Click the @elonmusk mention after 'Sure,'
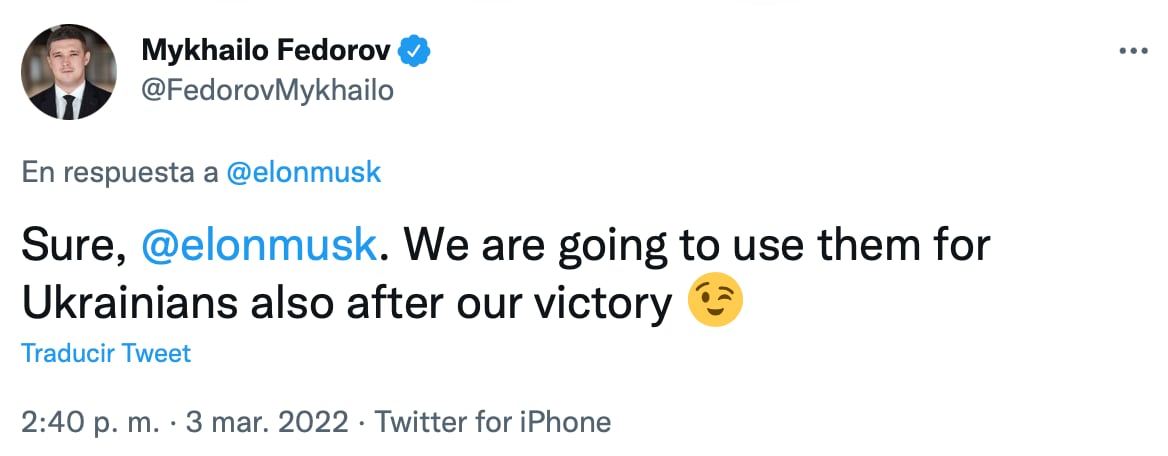The width and height of the screenshot is (1168, 456). 260,246
